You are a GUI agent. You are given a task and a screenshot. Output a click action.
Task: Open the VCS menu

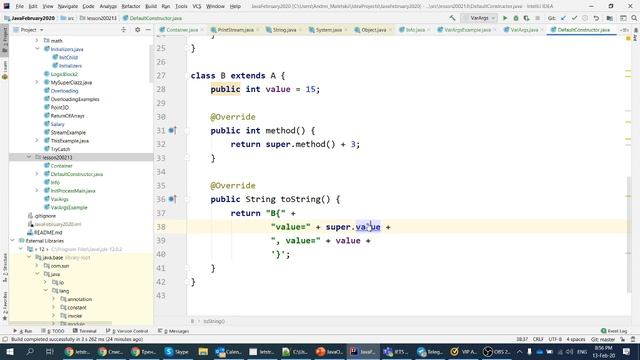[197, 6]
